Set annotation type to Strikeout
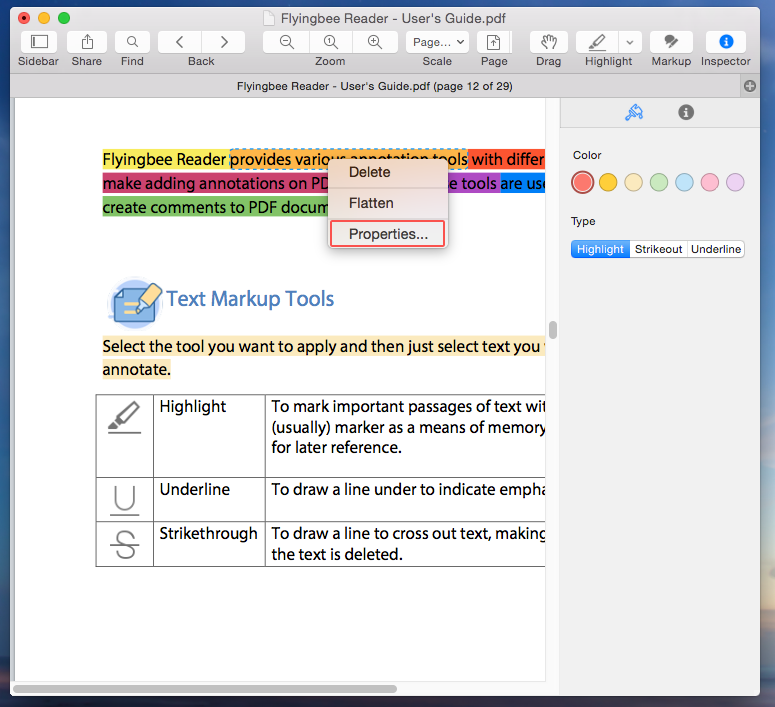775x707 pixels. click(x=658, y=249)
